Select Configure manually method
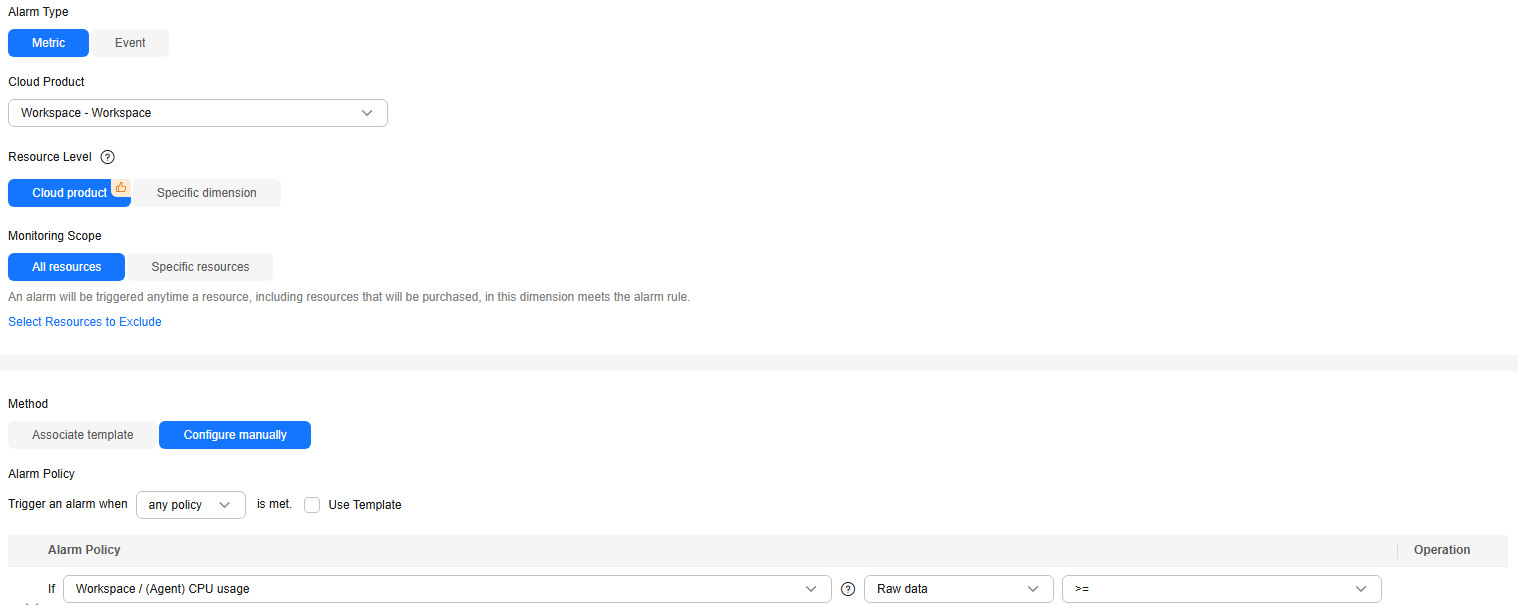The width and height of the screenshot is (1518, 605). click(235, 435)
